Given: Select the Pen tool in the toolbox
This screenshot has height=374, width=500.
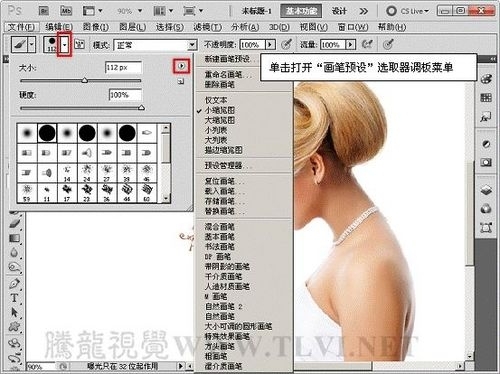Looking at the screenshot, I should point(14,283).
